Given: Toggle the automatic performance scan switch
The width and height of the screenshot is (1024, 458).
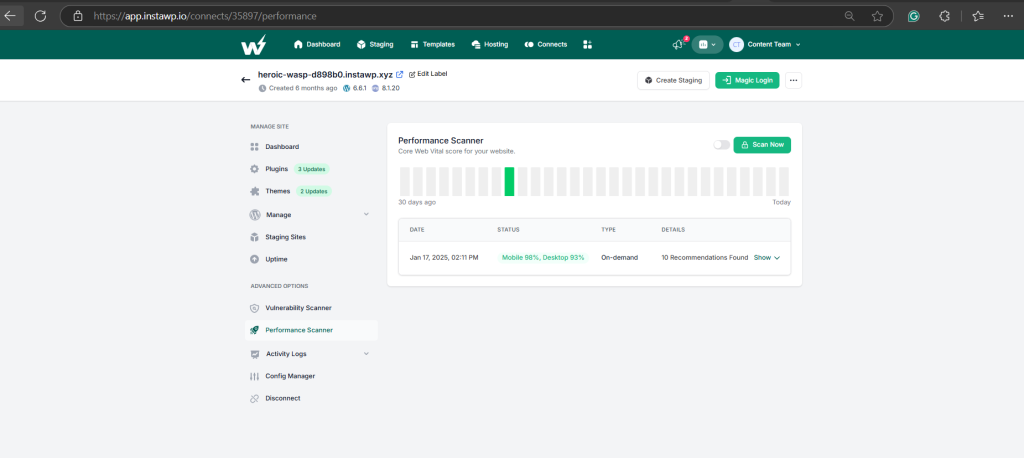Looking at the screenshot, I should (x=722, y=144).
